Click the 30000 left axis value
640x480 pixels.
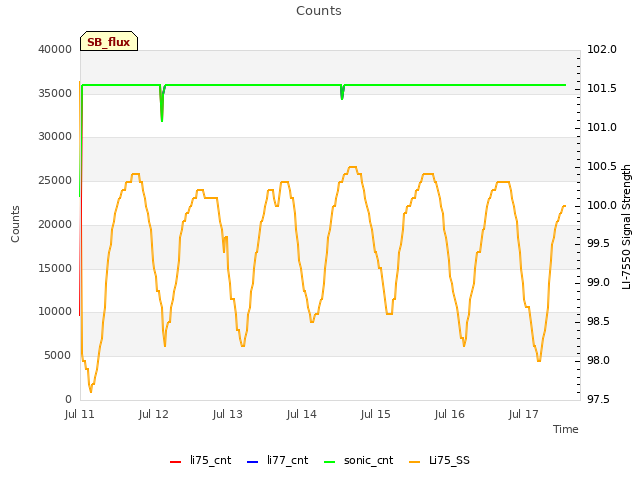55,137
